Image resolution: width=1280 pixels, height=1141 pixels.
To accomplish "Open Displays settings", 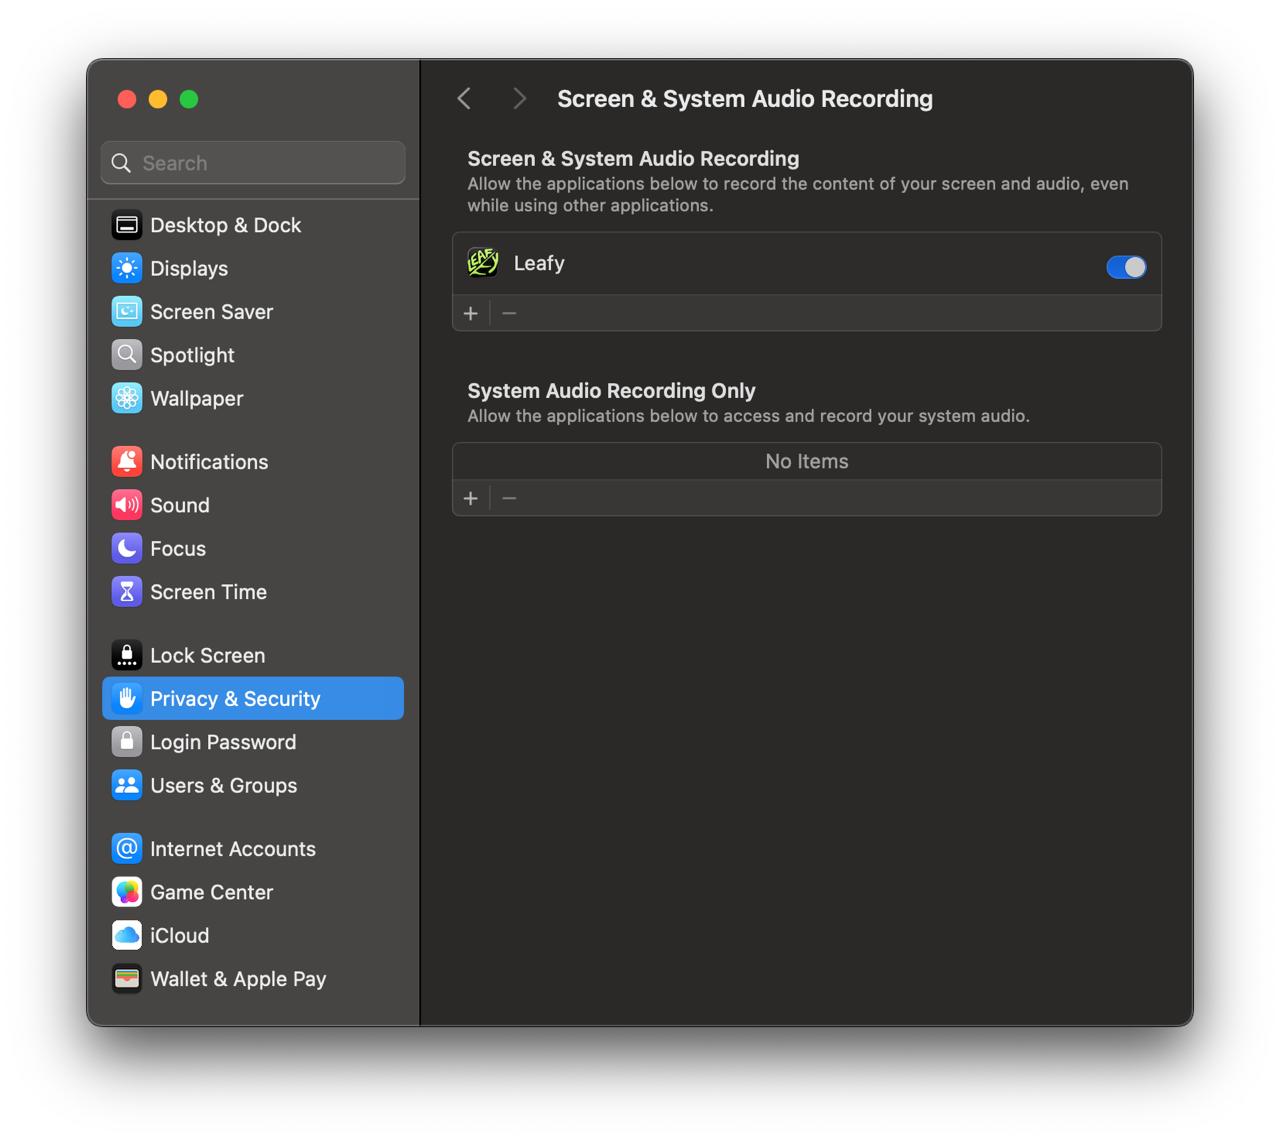I will pyautogui.click(x=253, y=268).
